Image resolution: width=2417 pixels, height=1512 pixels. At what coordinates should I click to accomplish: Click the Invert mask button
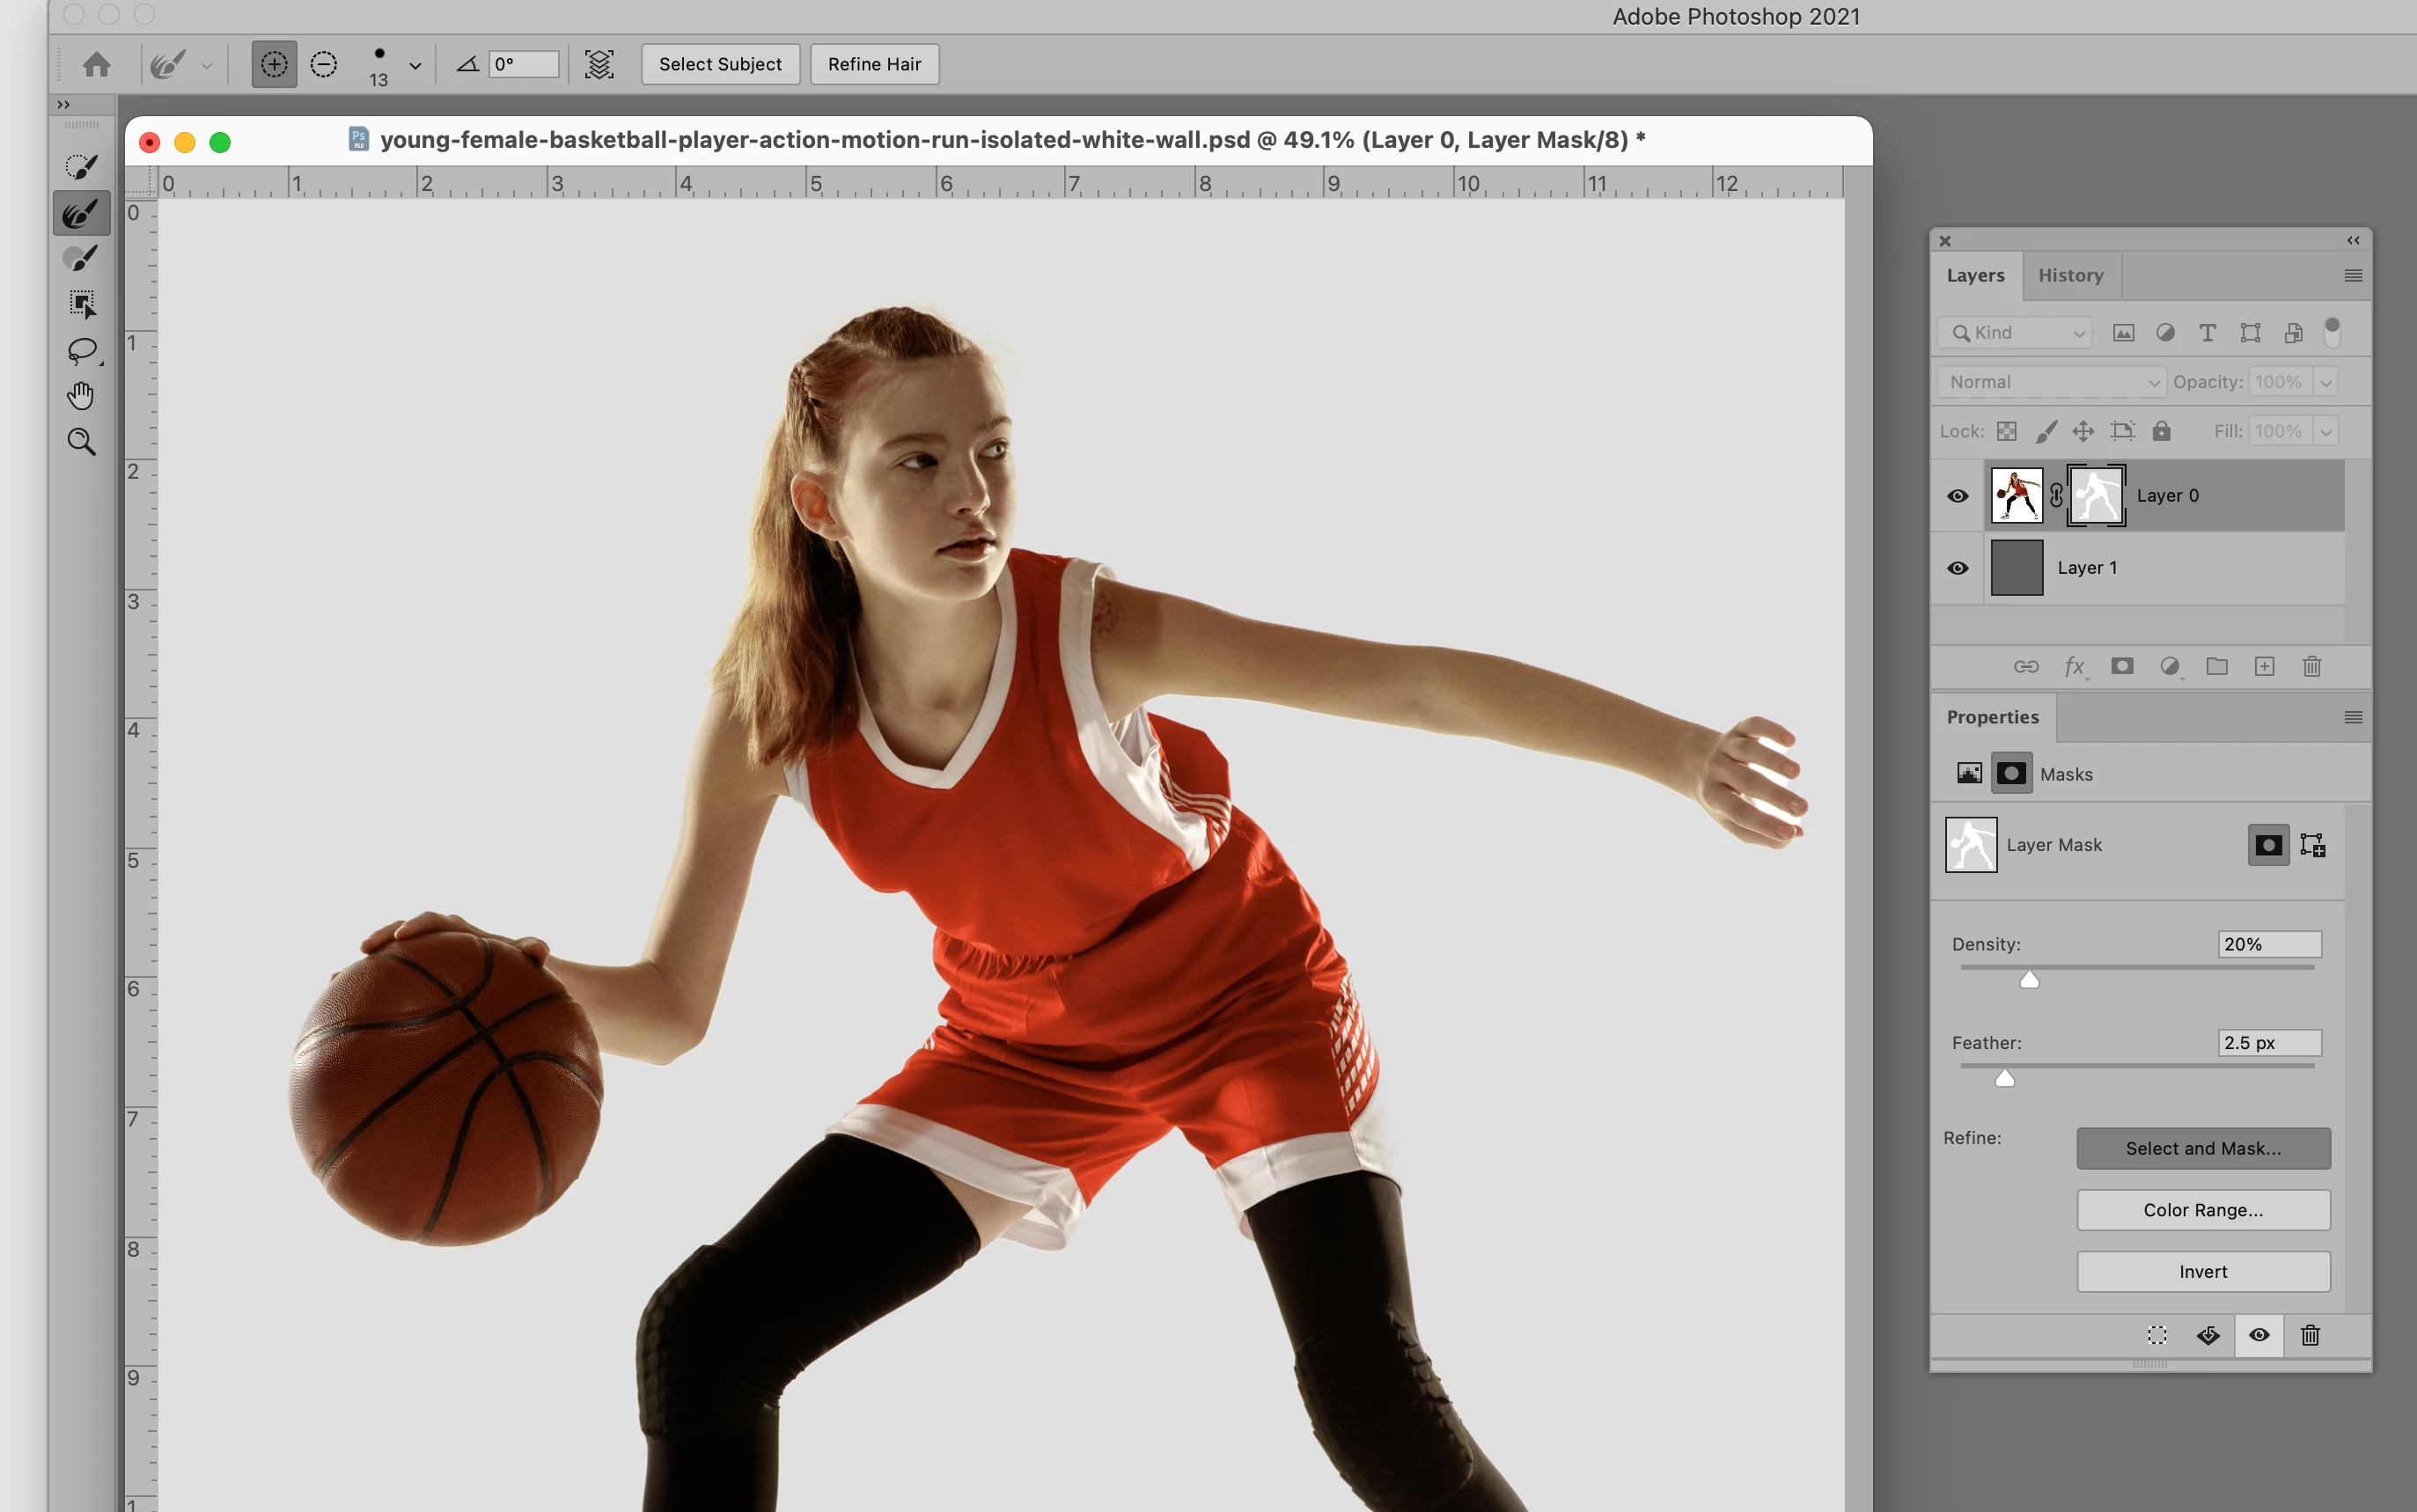tap(2203, 1271)
